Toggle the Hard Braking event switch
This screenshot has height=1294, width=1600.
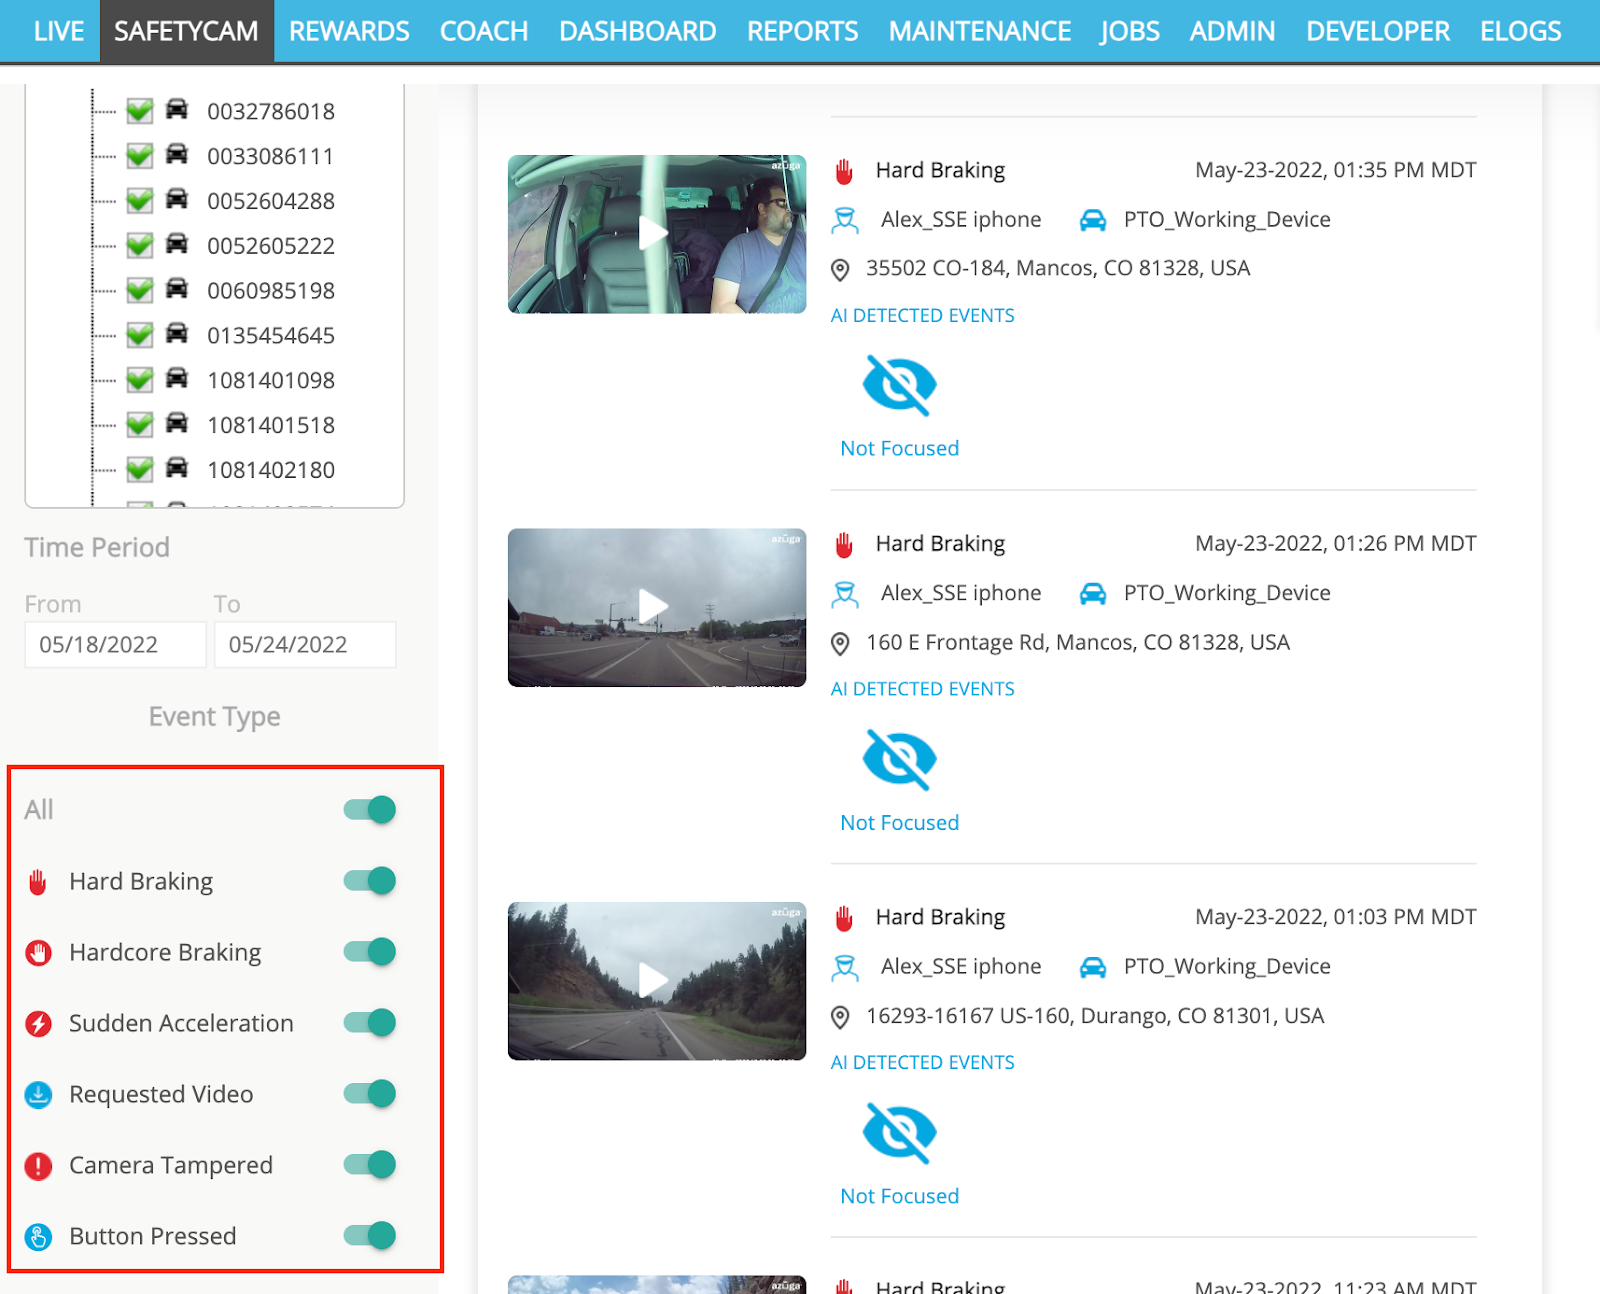coord(370,880)
